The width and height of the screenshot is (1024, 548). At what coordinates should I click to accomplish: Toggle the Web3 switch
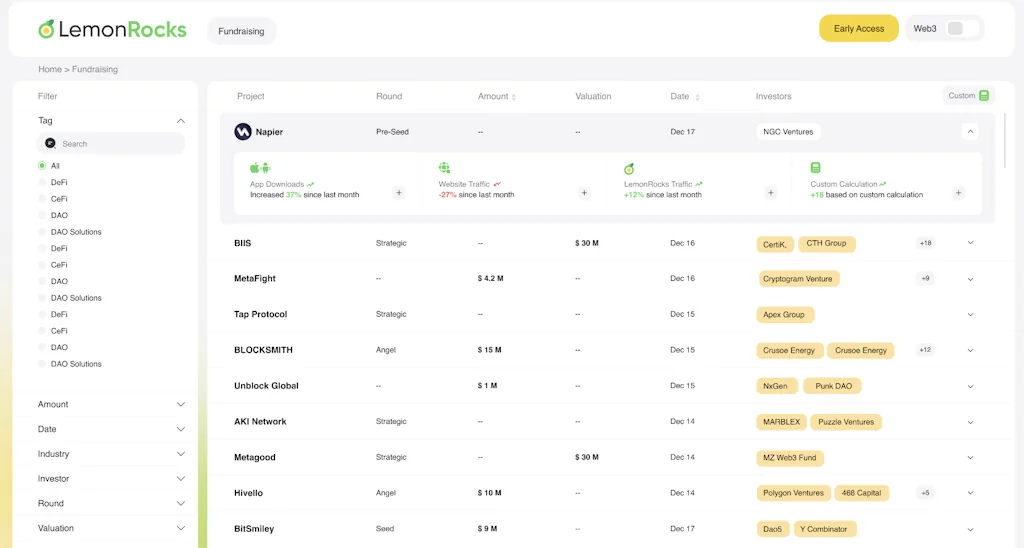(962, 29)
